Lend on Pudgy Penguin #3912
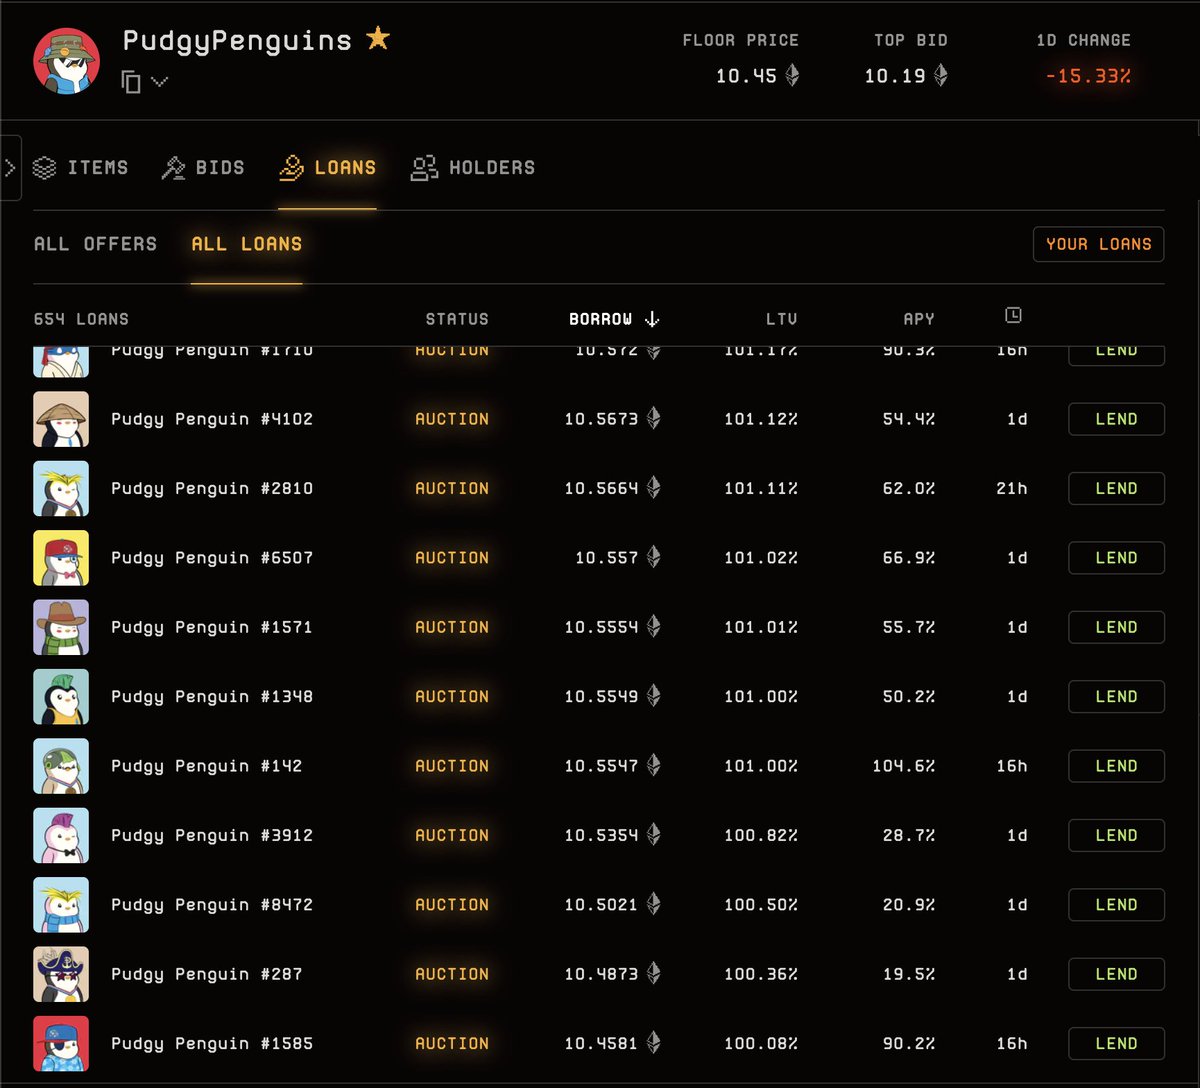The width and height of the screenshot is (1200, 1088). pos(1116,835)
